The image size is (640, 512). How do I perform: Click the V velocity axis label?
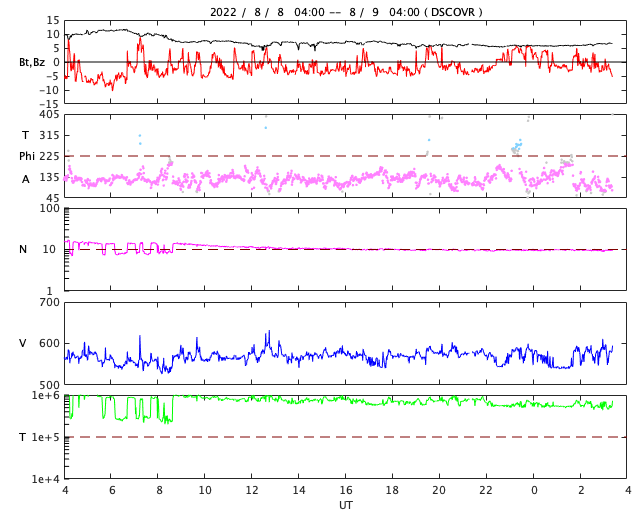point(23,343)
